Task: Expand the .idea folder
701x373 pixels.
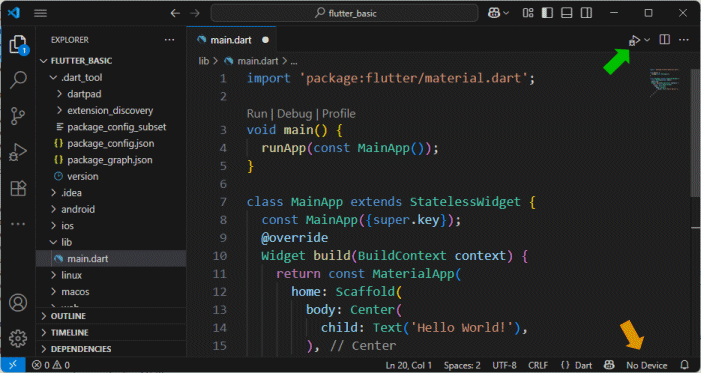Action: point(54,193)
